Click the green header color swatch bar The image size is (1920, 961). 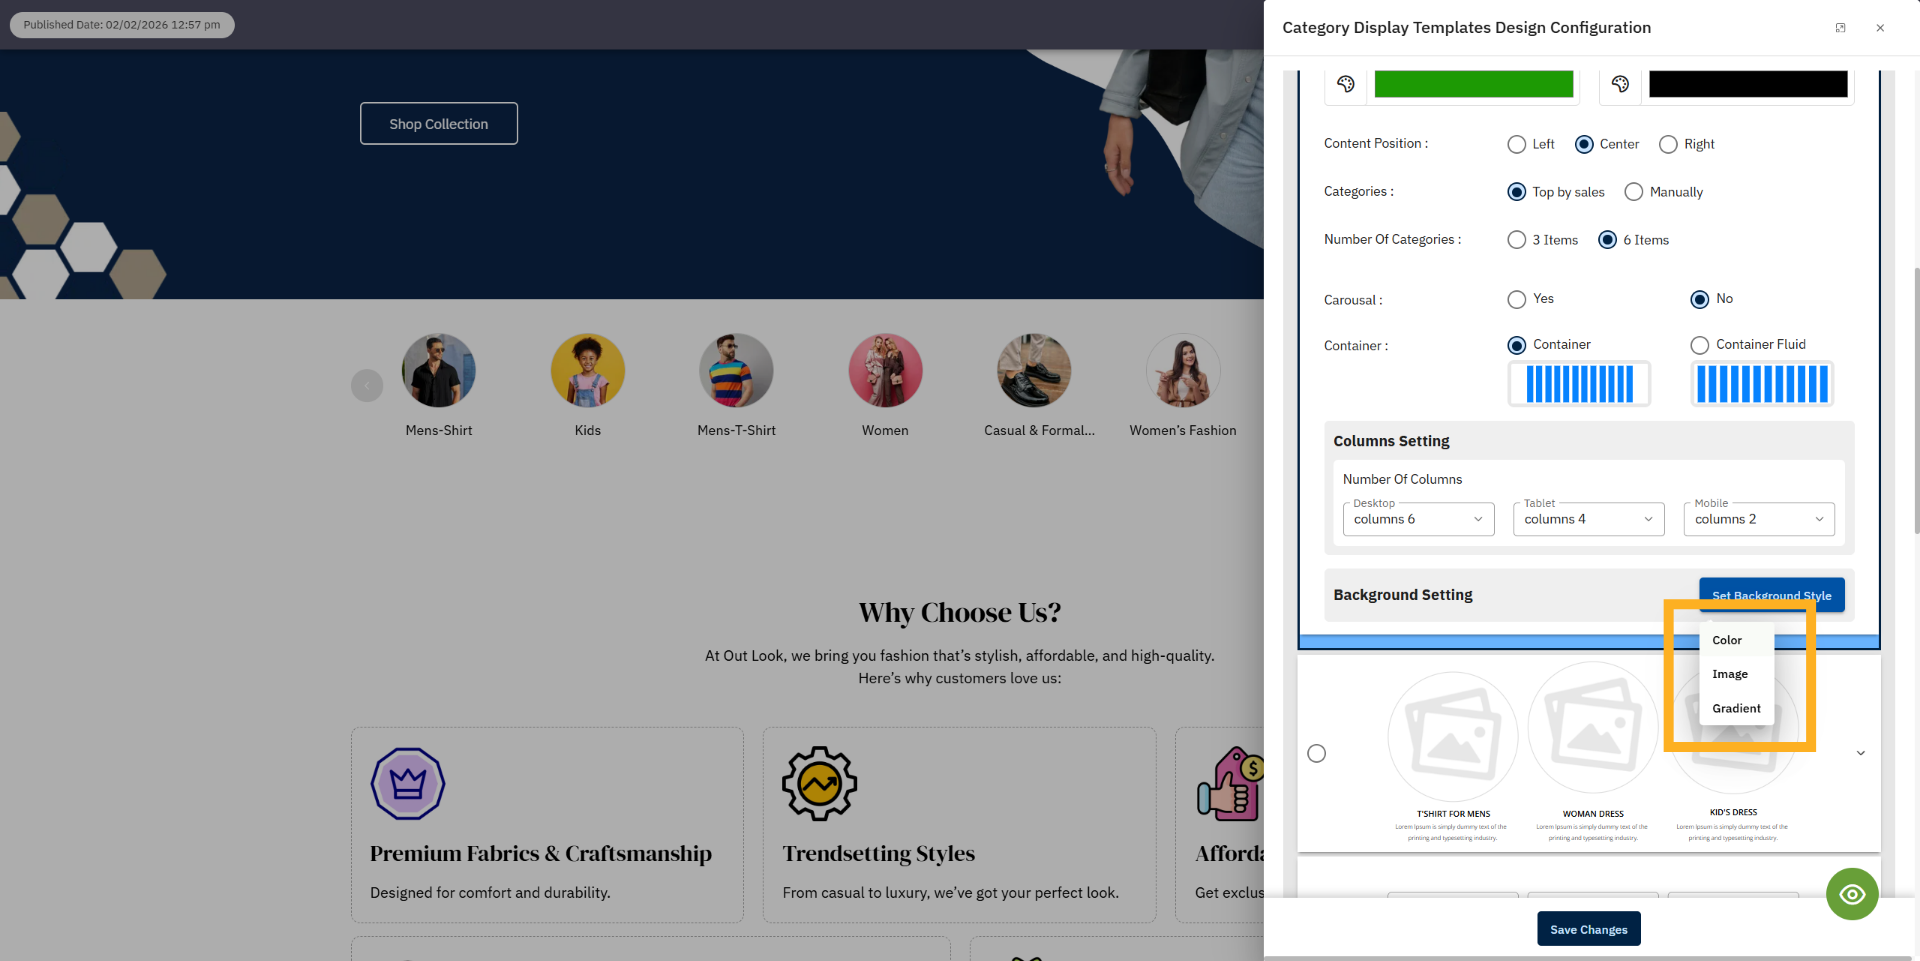(x=1473, y=84)
